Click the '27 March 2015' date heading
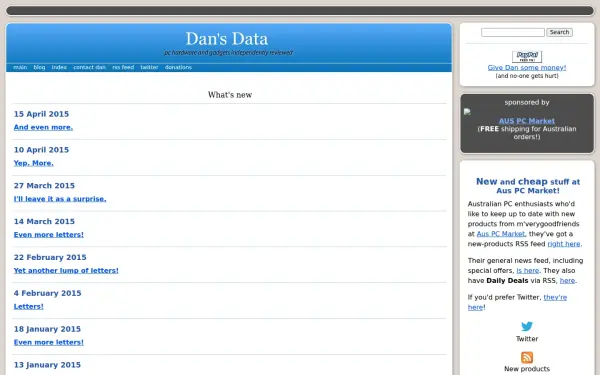The height and width of the screenshot is (375, 600). click(44, 186)
